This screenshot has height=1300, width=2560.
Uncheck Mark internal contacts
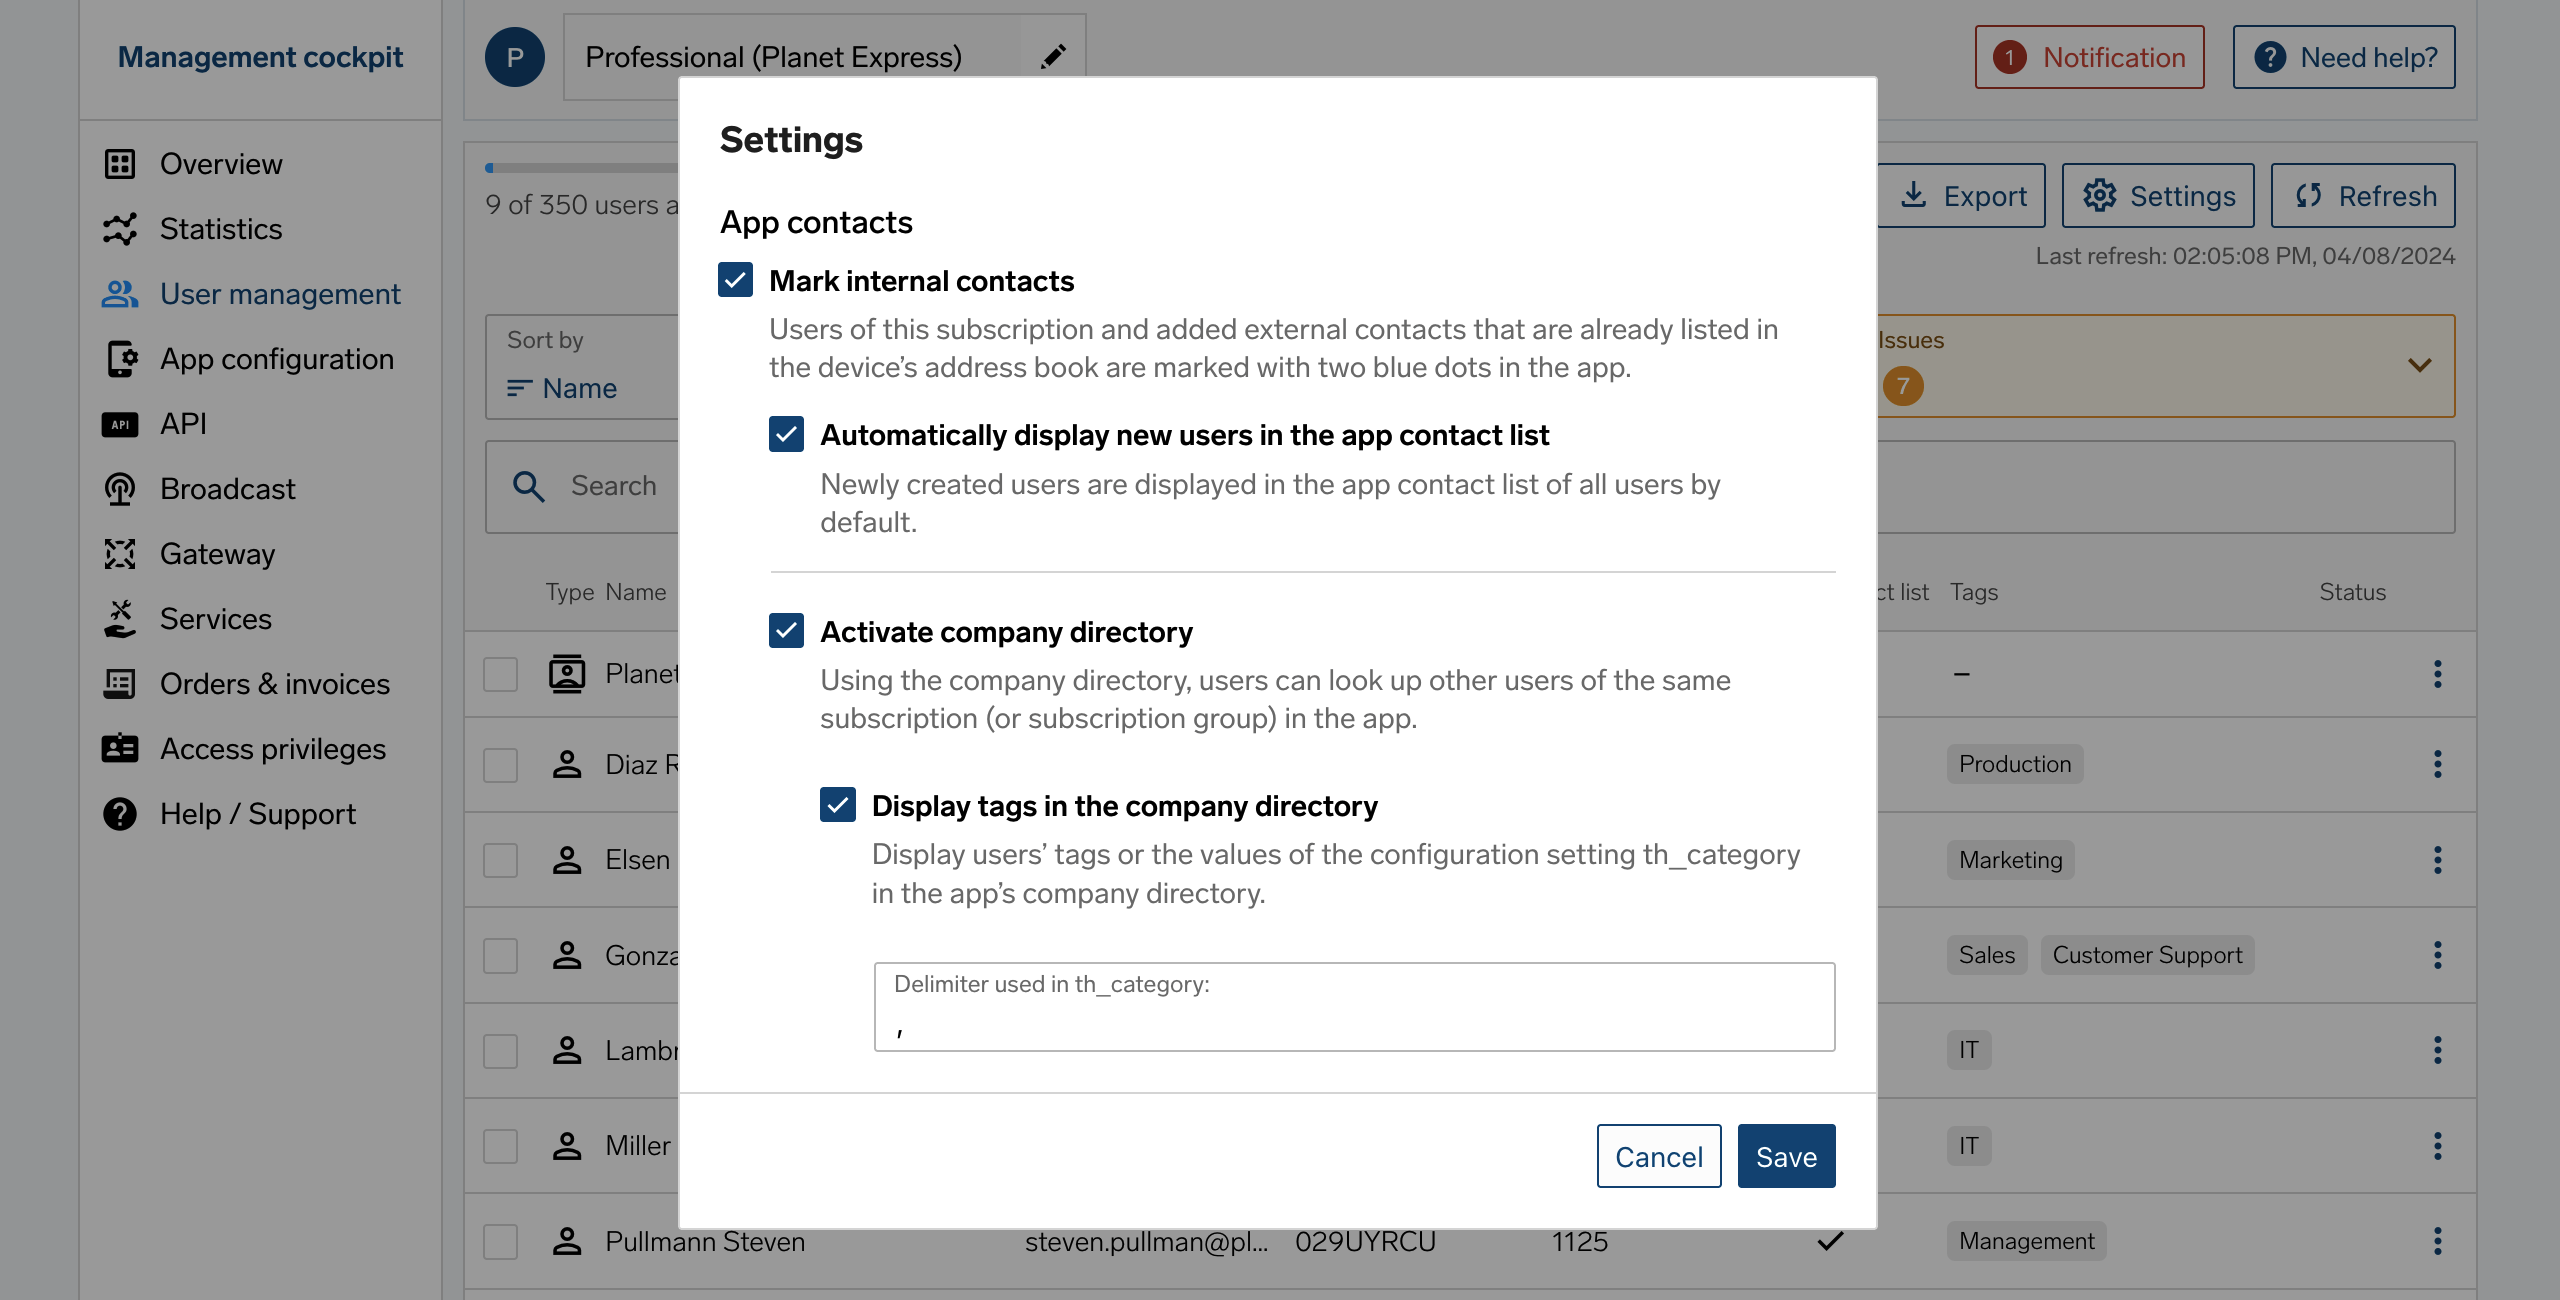point(736,280)
